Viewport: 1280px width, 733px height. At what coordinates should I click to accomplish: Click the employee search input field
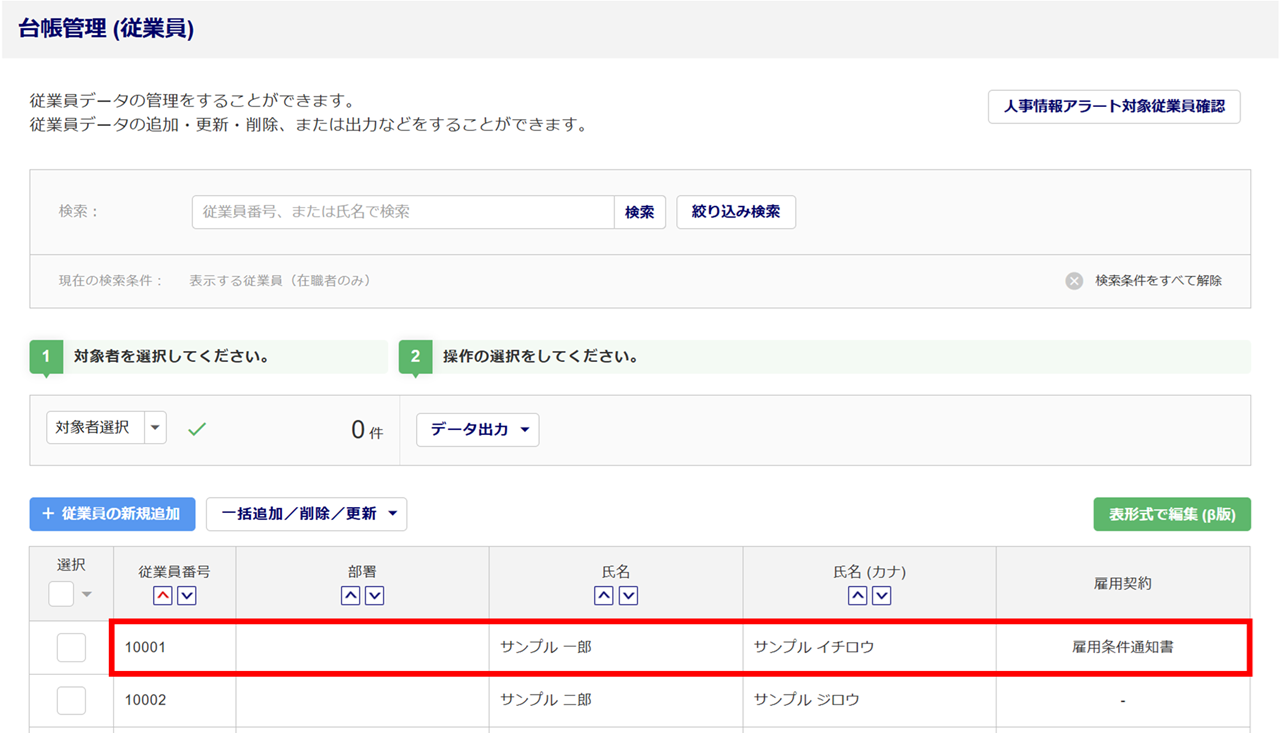click(x=402, y=212)
